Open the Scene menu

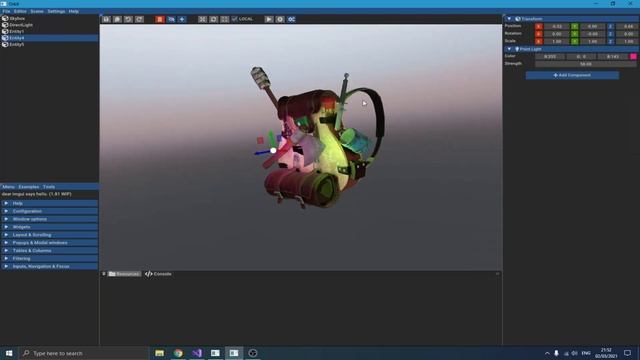37,11
